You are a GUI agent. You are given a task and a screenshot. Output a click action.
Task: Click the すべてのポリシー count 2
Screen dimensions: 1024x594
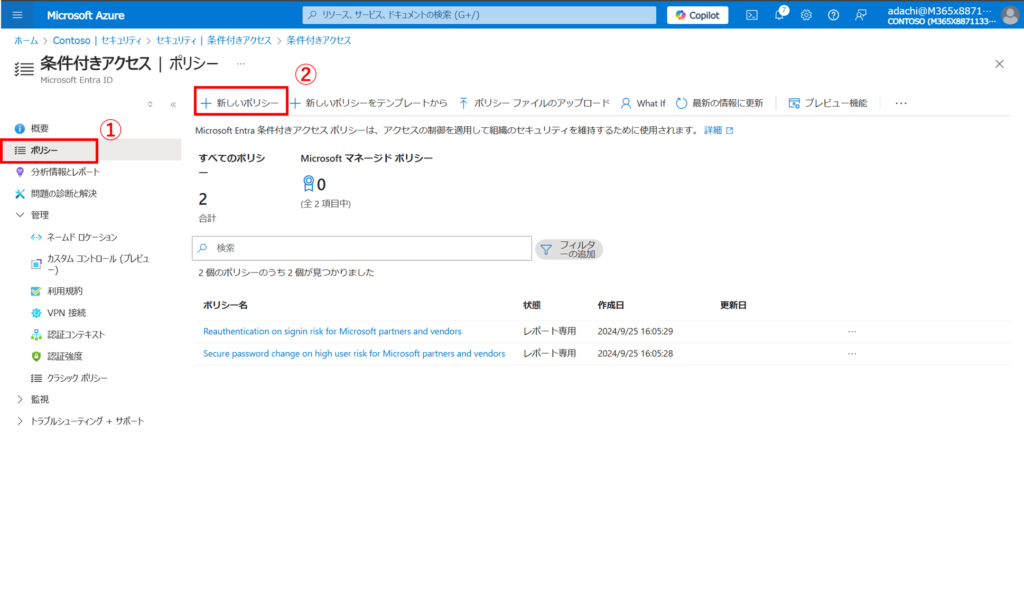coord(203,198)
